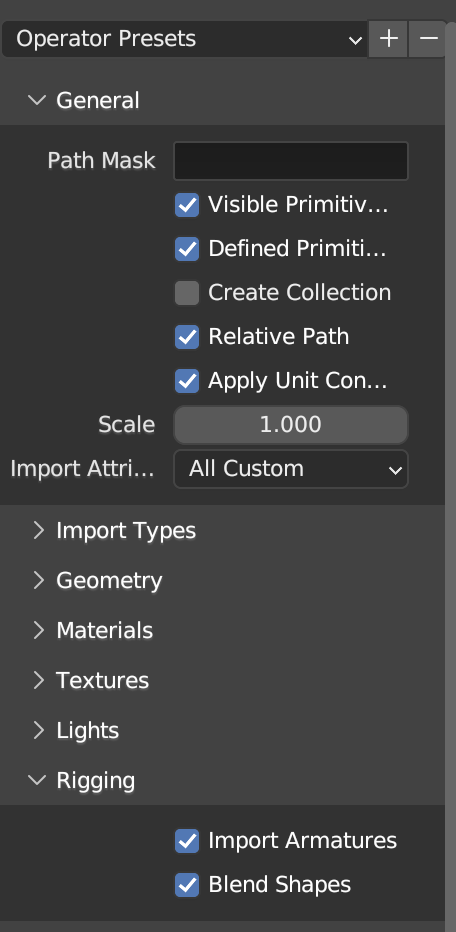Toggle Apply Unit Conversion checkbox
The width and height of the screenshot is (456, 932).
coord(187,381)
